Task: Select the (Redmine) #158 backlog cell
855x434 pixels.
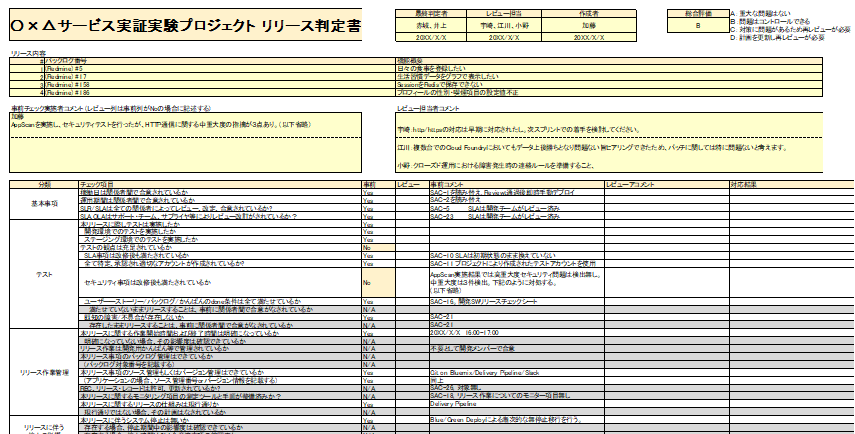Action: coord(220,85)
